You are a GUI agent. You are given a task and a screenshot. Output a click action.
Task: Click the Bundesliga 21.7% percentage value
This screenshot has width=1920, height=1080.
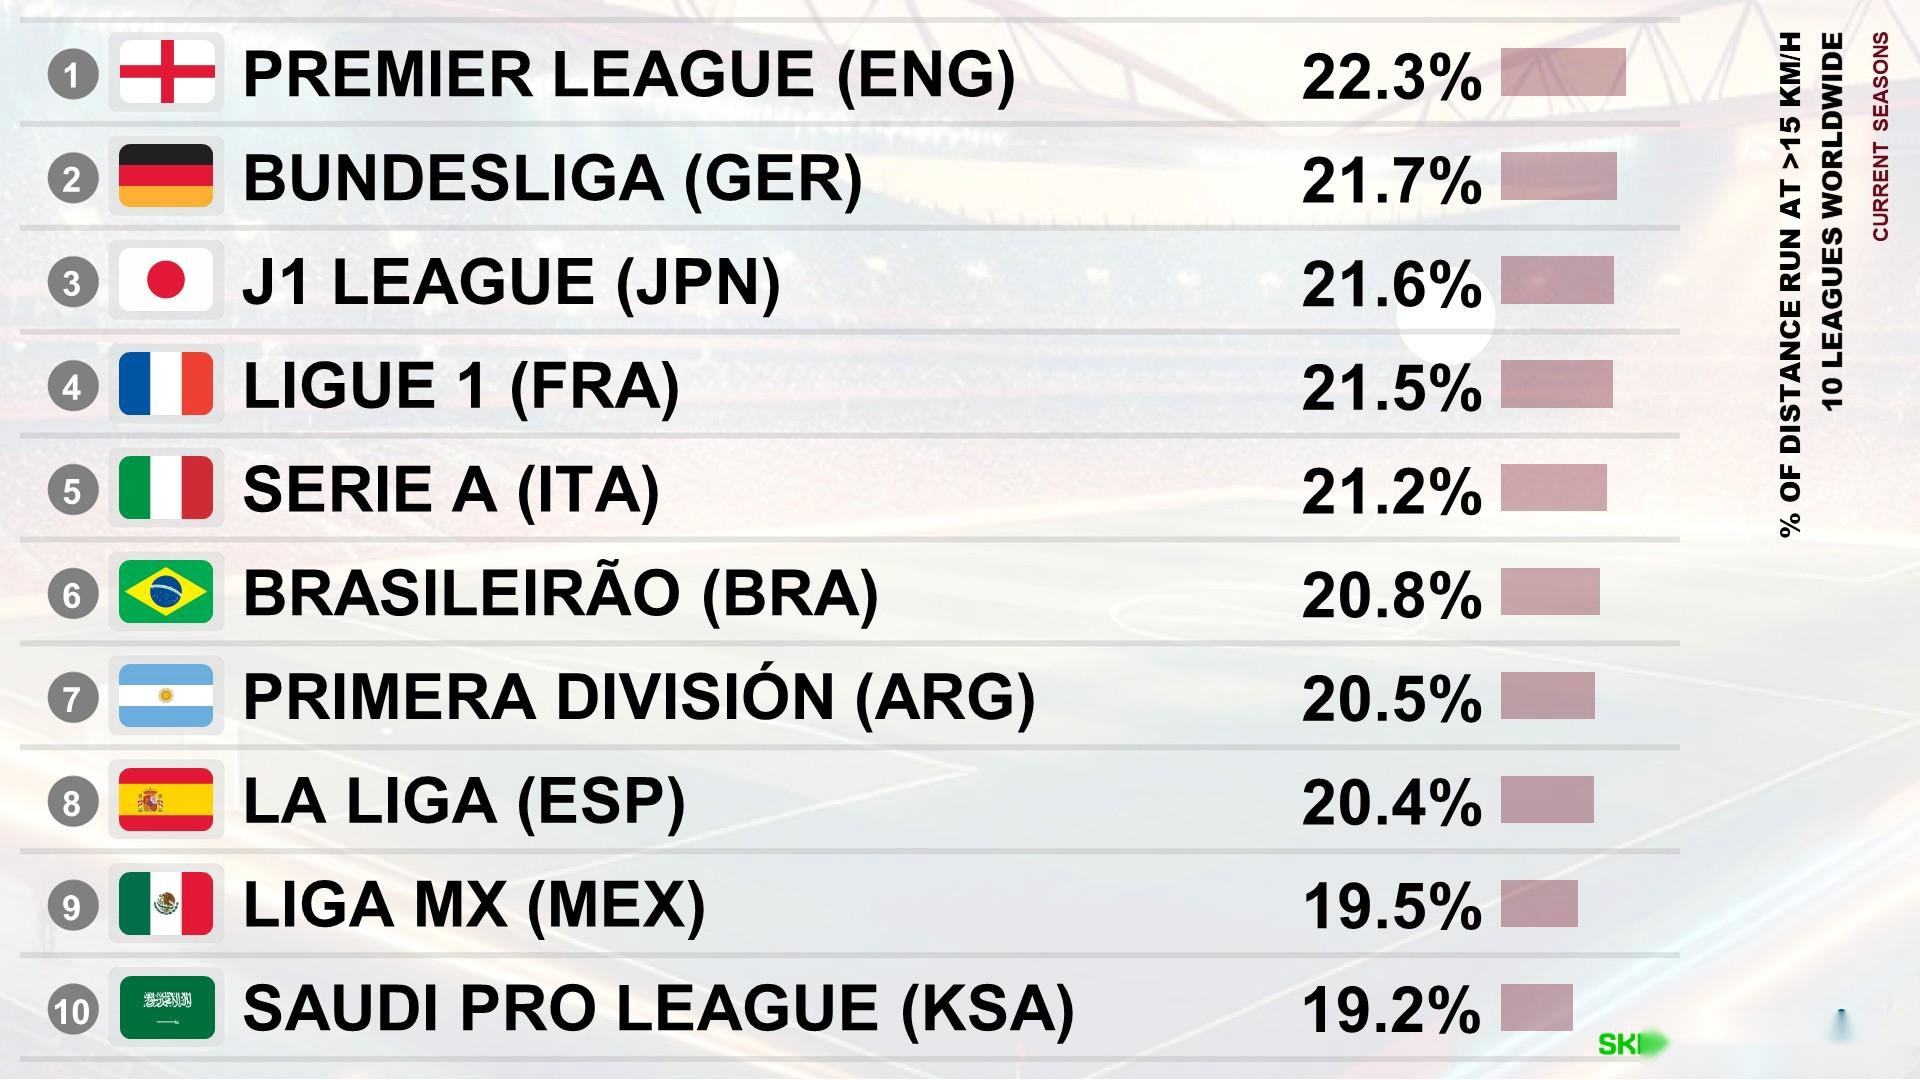pyautogui.click(x=1391, y=180)
